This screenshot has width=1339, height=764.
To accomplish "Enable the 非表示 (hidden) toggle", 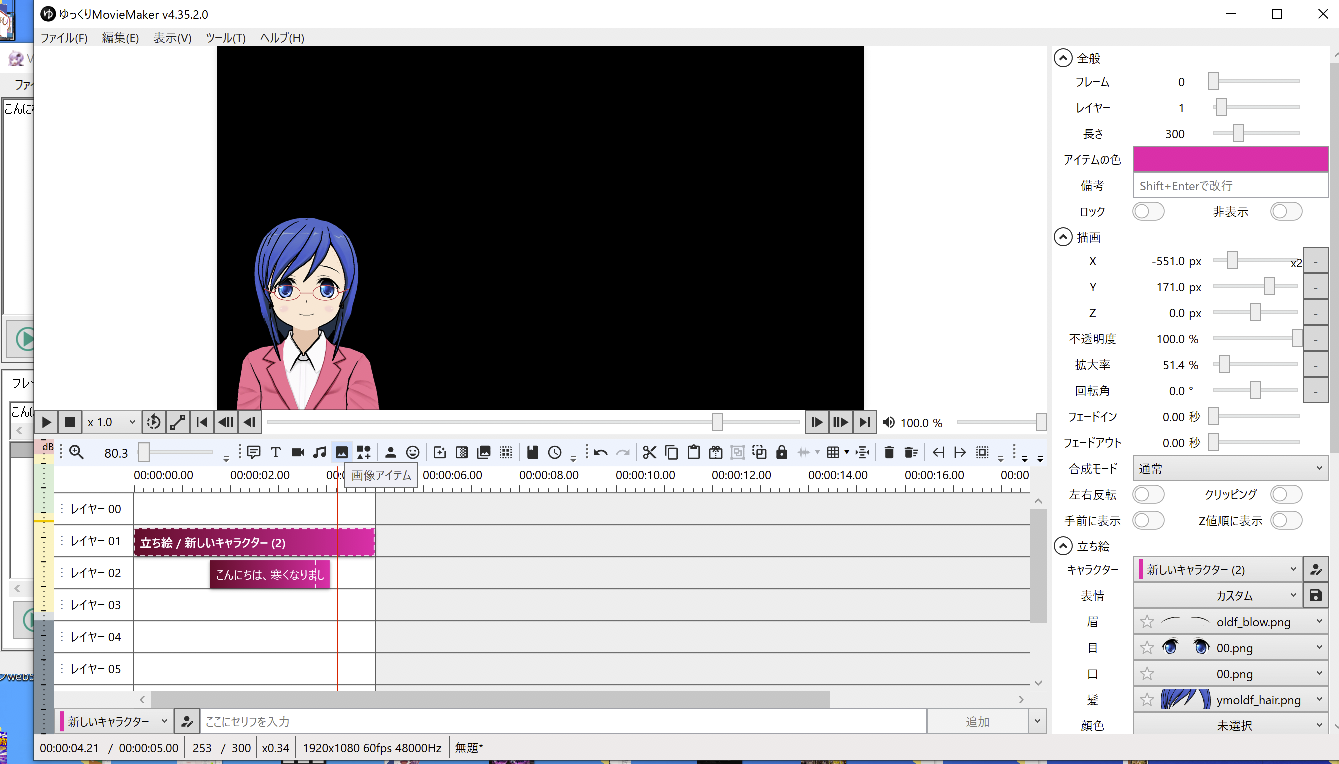I will [x=1286, y=211].
